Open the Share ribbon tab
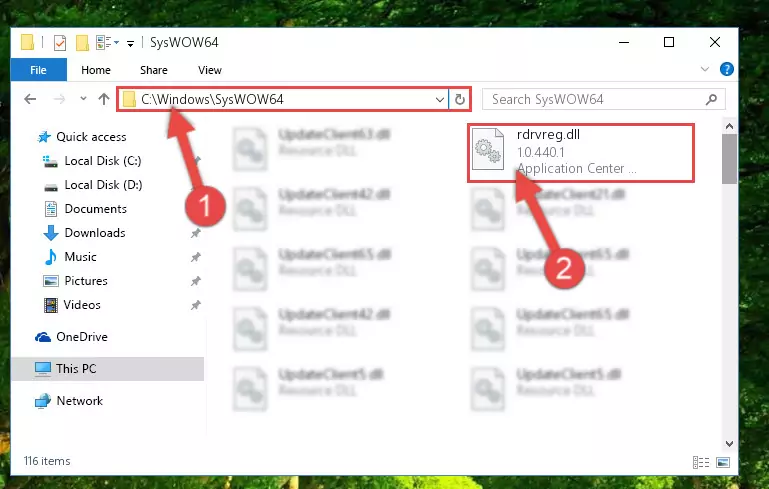The width and height of the screenshot is (769, 489). coord(154,70)
